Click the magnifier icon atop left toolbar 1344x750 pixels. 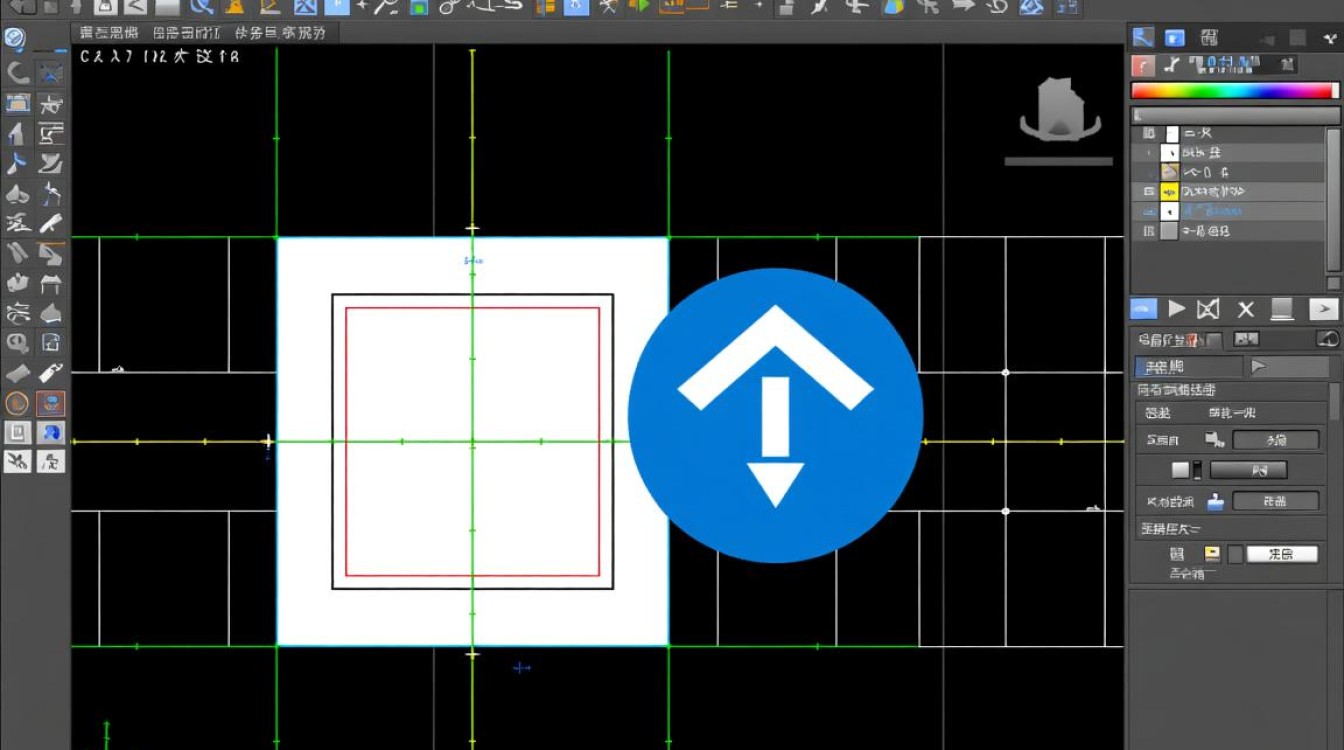click(x=15, y=40)
